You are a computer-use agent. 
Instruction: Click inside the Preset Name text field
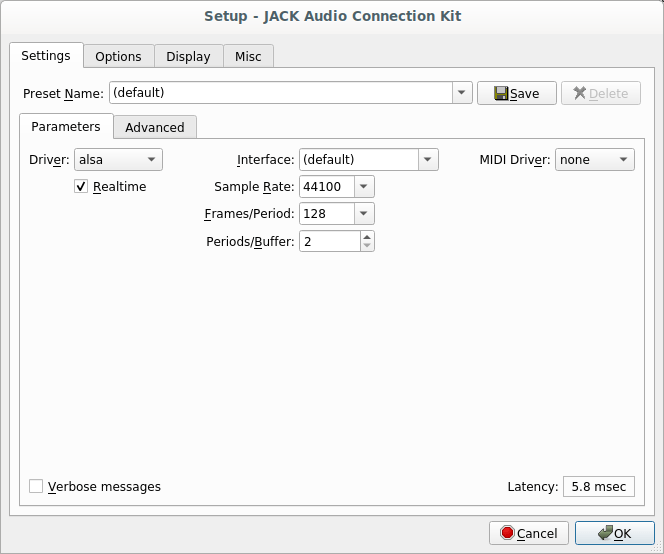pyautogui.click(x=280, y=93)
